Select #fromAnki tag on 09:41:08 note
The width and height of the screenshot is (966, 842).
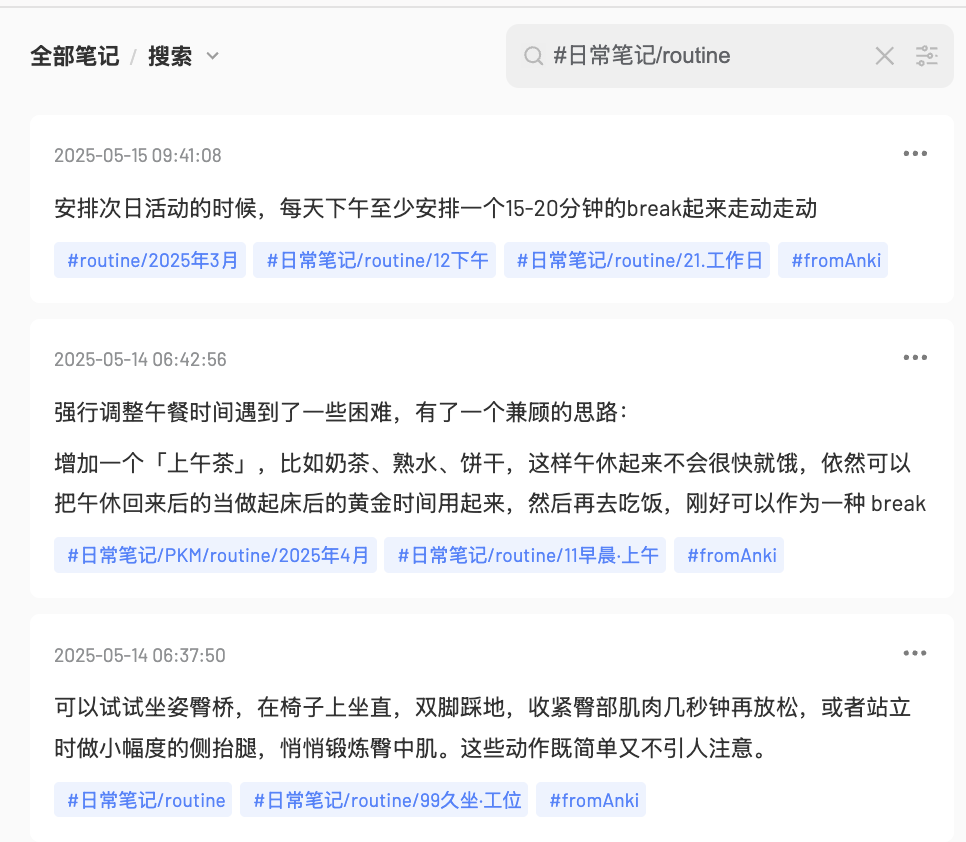point(833,260)
